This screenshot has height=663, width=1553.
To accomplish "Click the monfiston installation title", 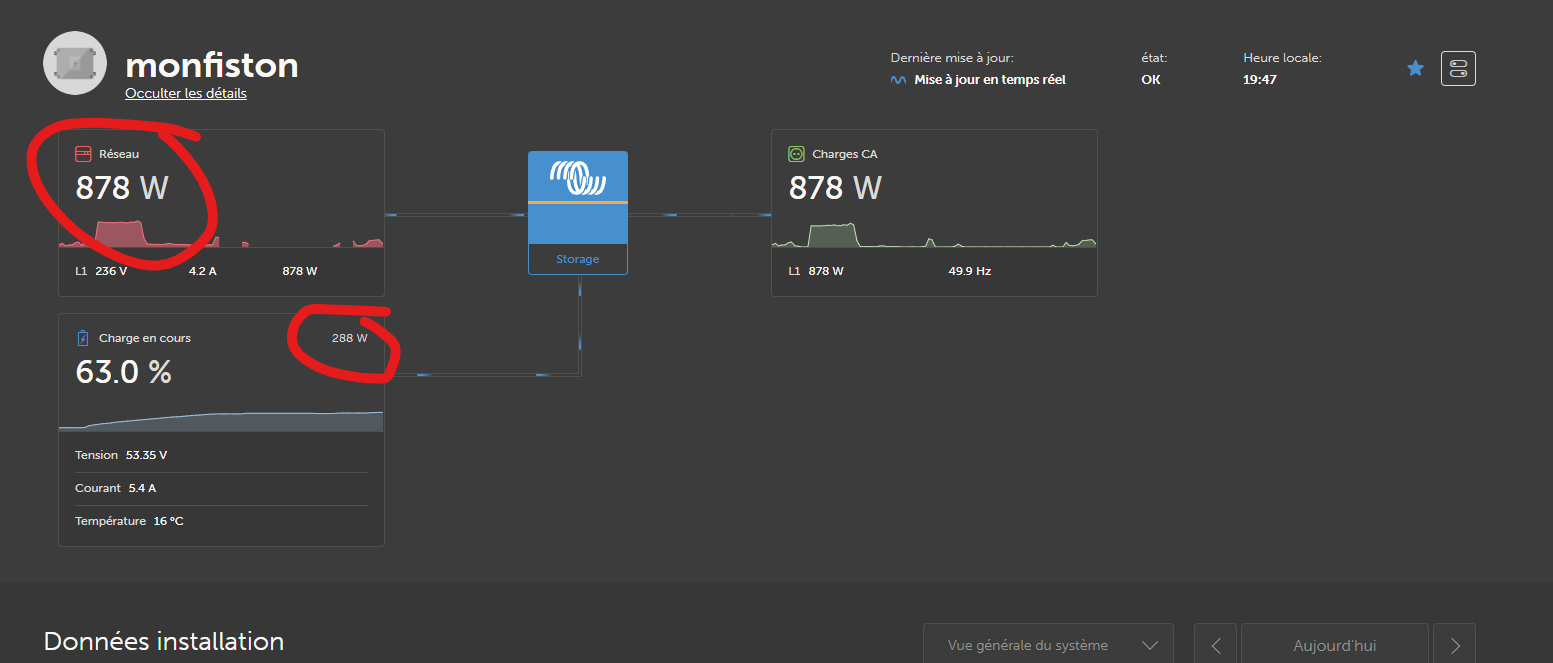I will click(x=212, y=65).
